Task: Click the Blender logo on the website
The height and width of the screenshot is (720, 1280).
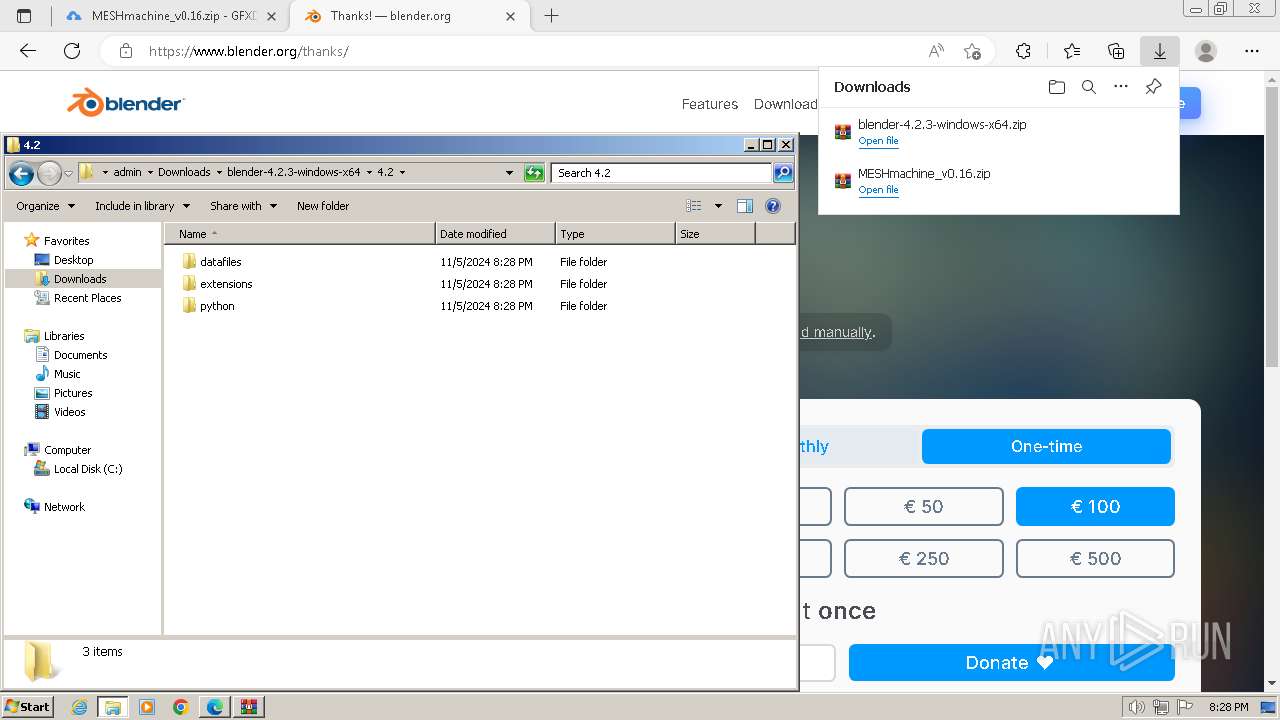Action: pyautogui.click(x=126, y=103)
